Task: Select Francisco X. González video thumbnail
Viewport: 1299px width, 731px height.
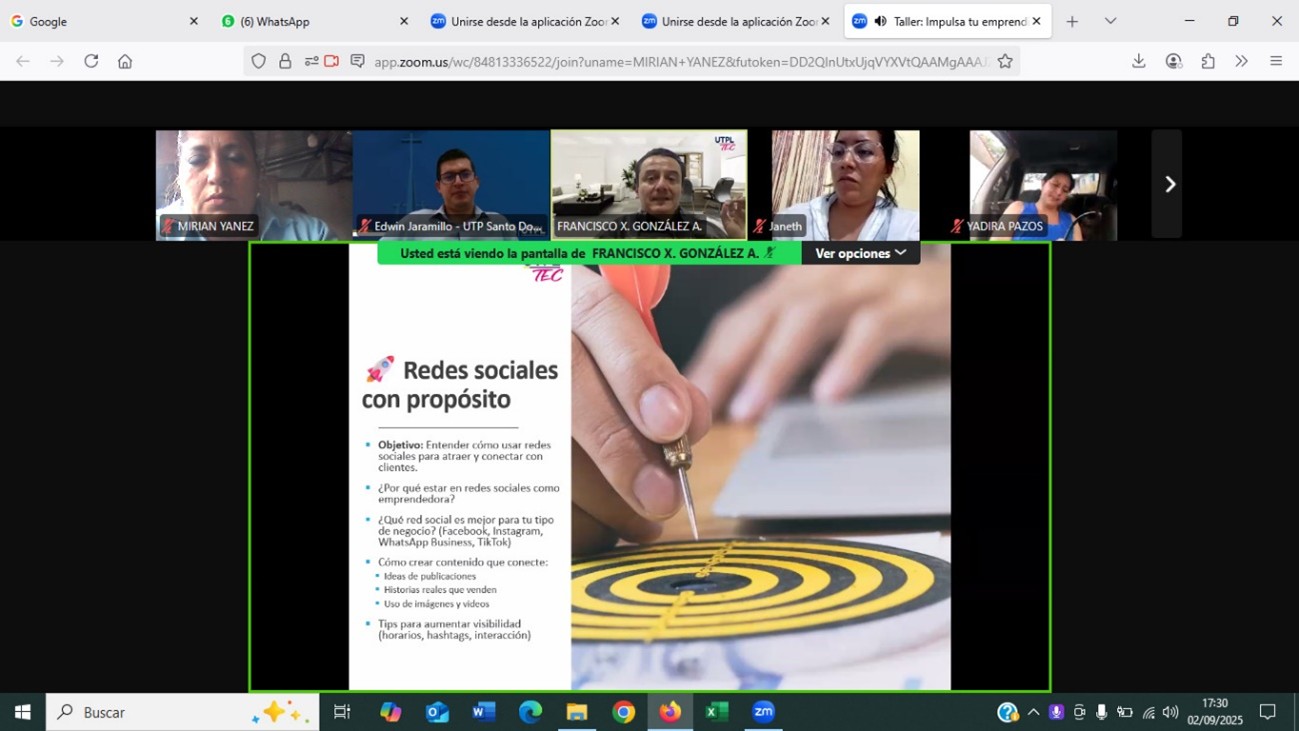Action: point(648,184)
